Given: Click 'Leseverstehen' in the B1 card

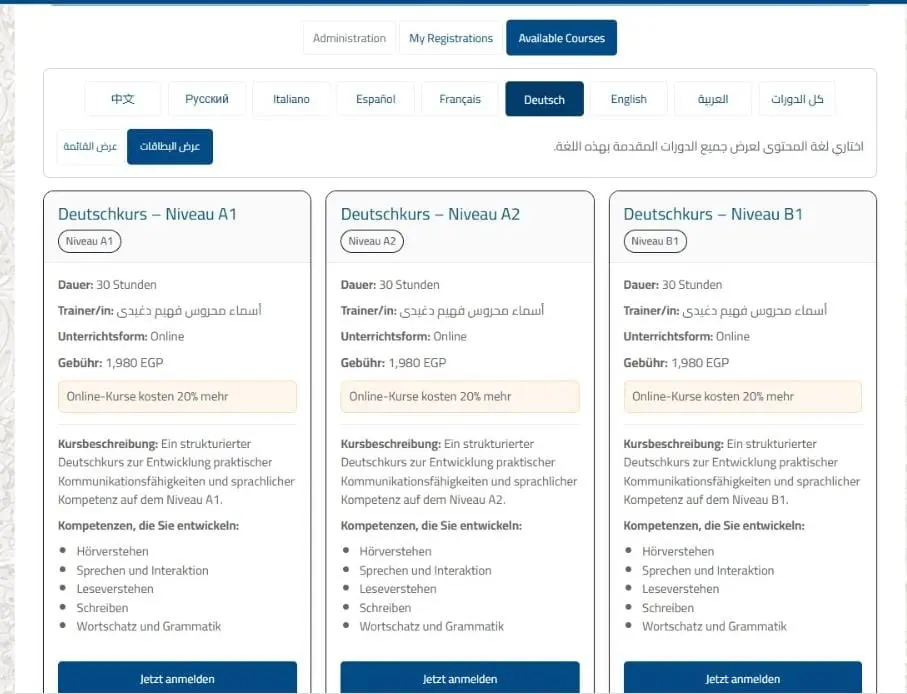Looking at the screenshot, I should point(681,589).
